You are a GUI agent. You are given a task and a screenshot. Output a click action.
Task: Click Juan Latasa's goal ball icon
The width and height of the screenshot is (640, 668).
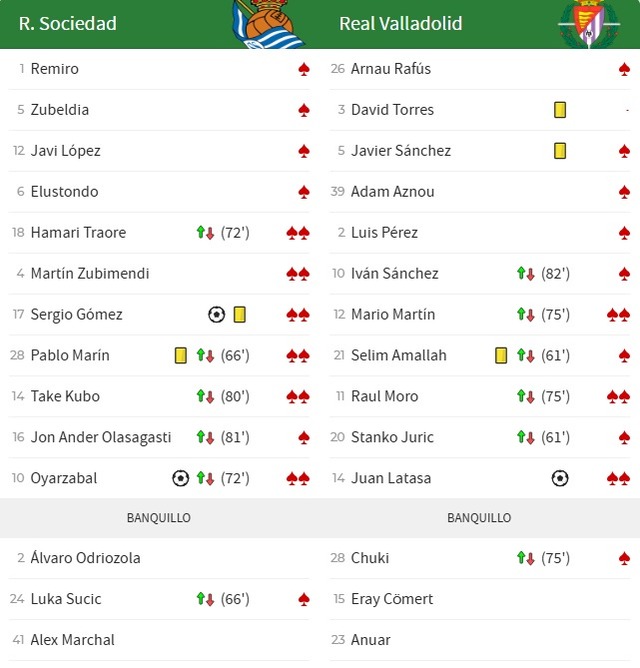click(x=560, y=478)
